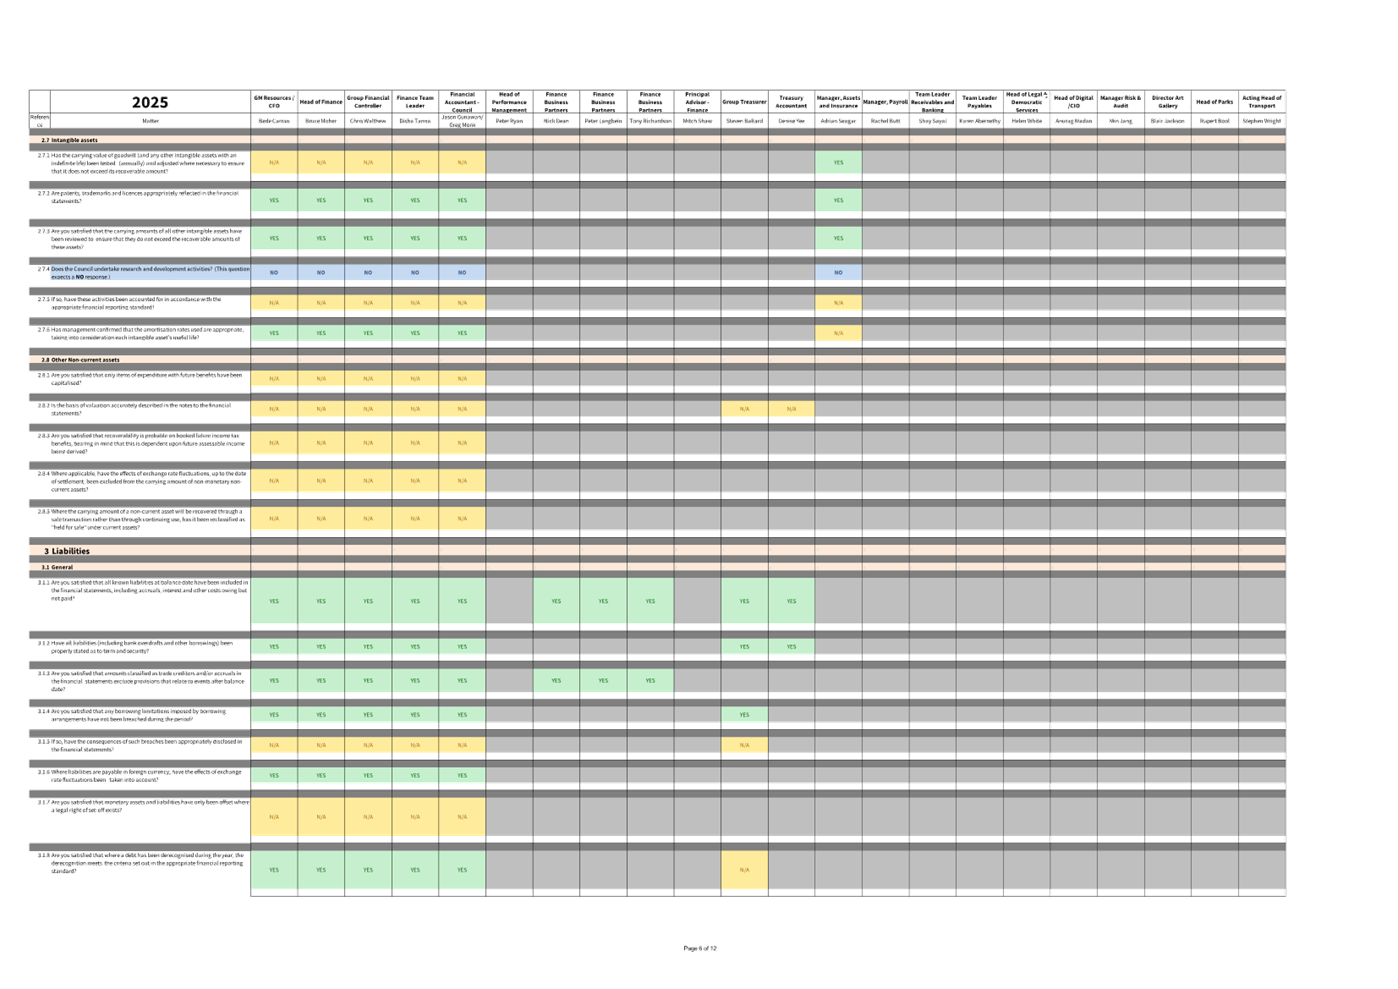
Task: Click the research and development activities question text
Action: (150, 272)
